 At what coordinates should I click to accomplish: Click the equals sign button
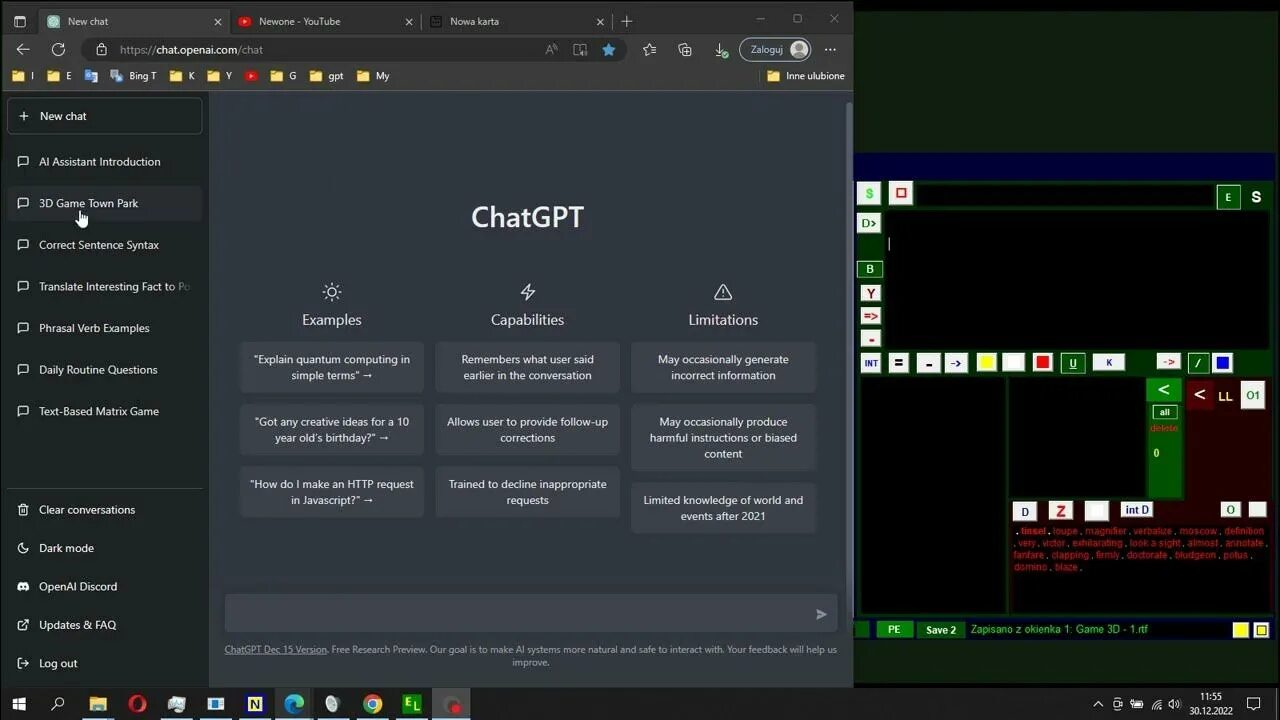tap(898, 363)
